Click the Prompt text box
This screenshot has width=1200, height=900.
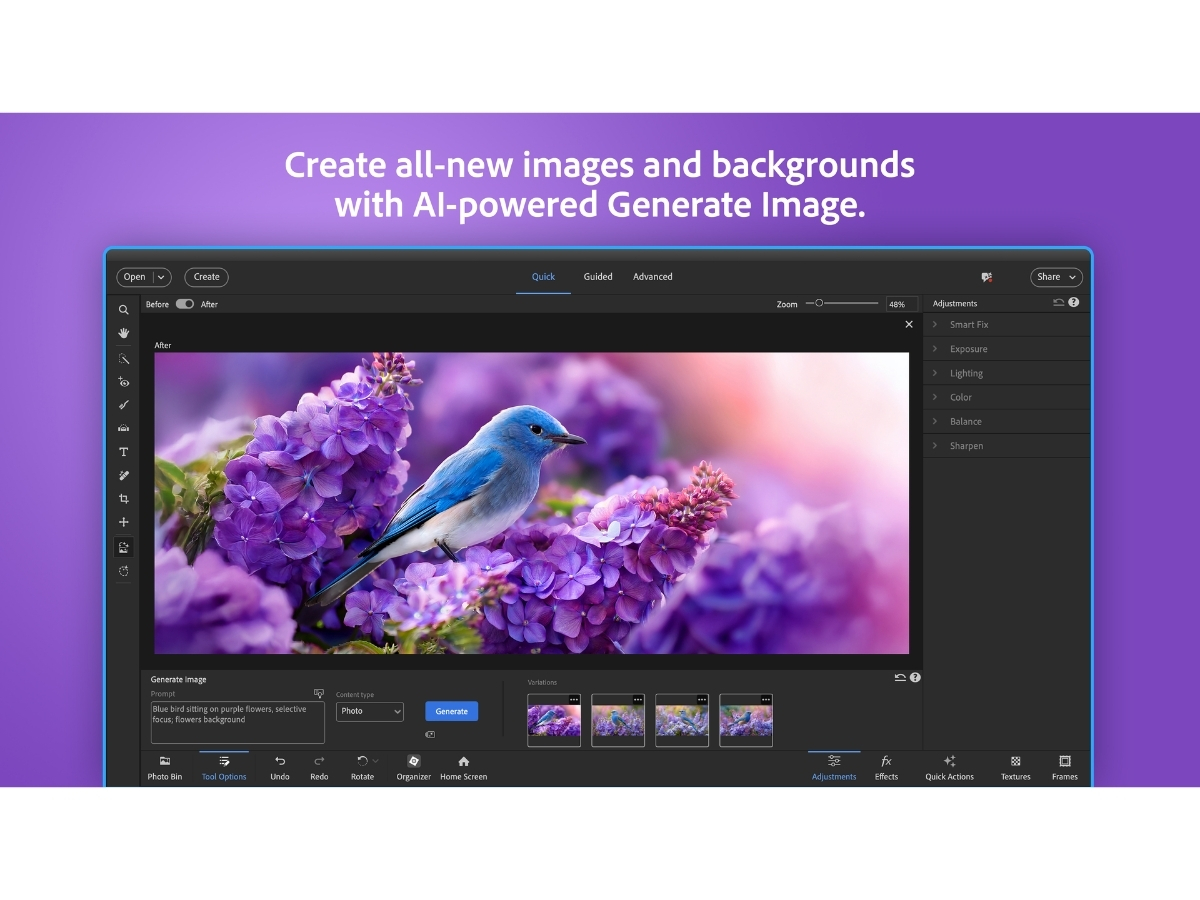click(x=238, y=722)
